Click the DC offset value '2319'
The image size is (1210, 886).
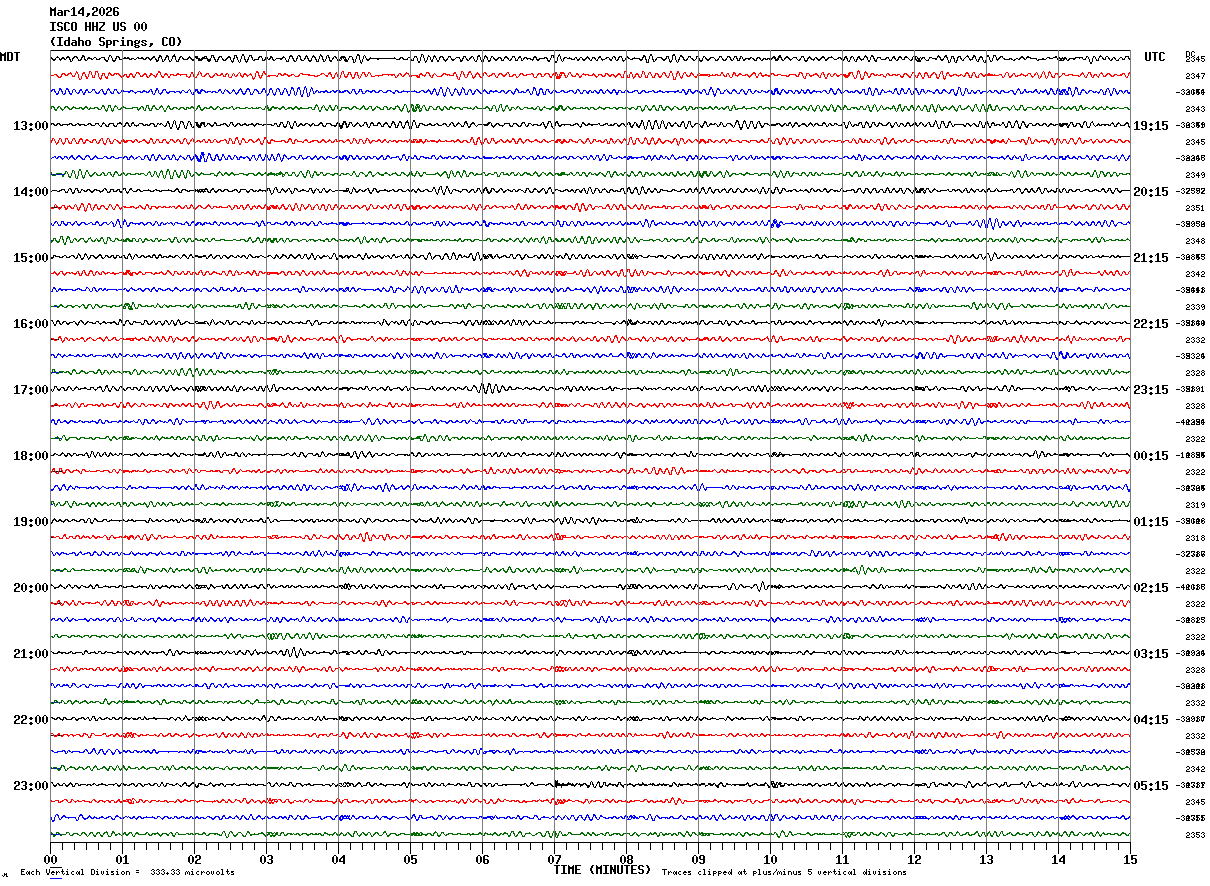click(x=1194, y=505)
